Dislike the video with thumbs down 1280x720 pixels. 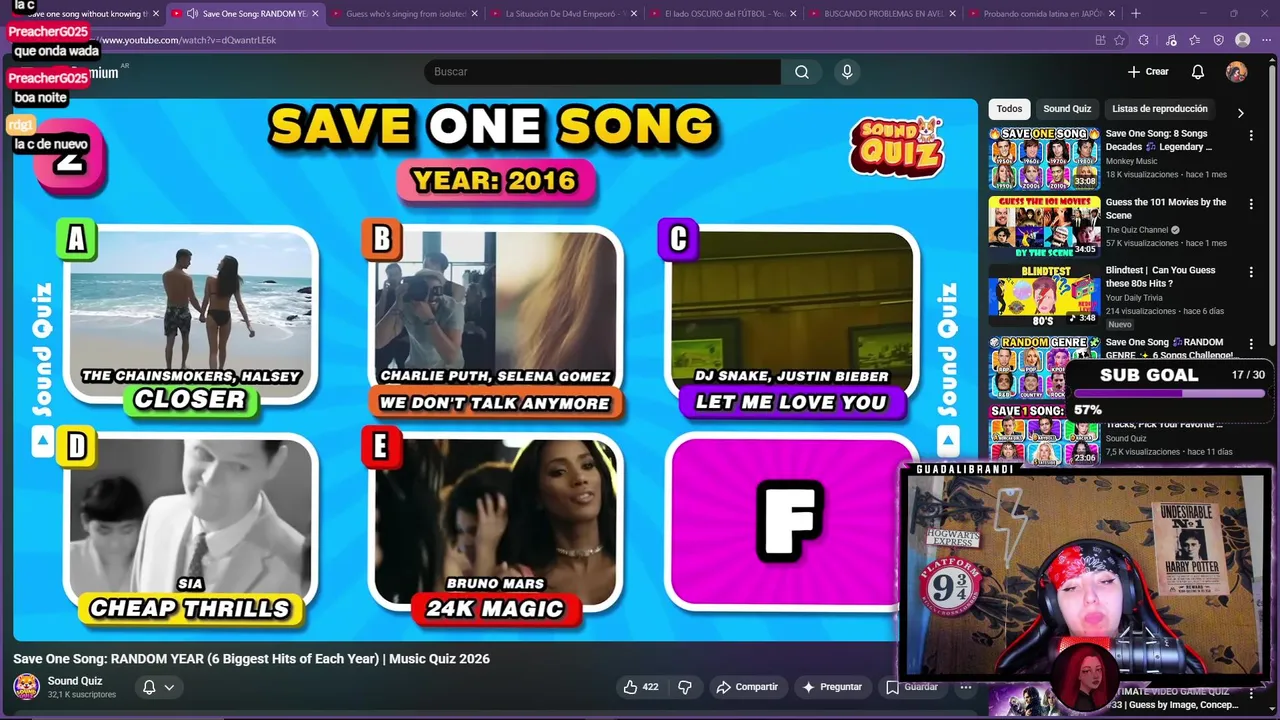click(685, 687)
